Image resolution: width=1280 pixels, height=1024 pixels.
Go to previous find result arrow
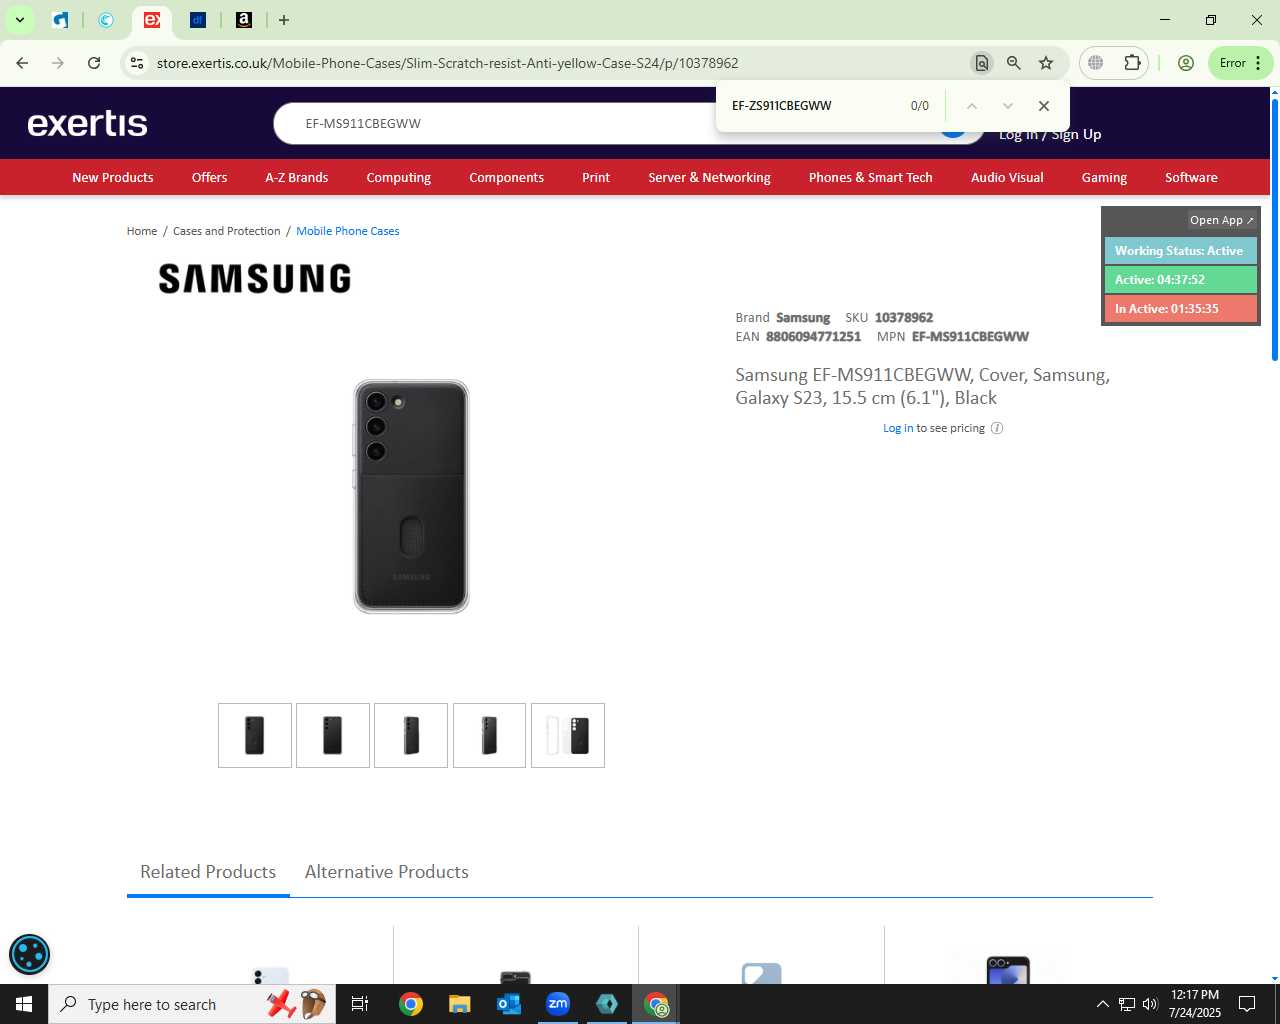971,106
